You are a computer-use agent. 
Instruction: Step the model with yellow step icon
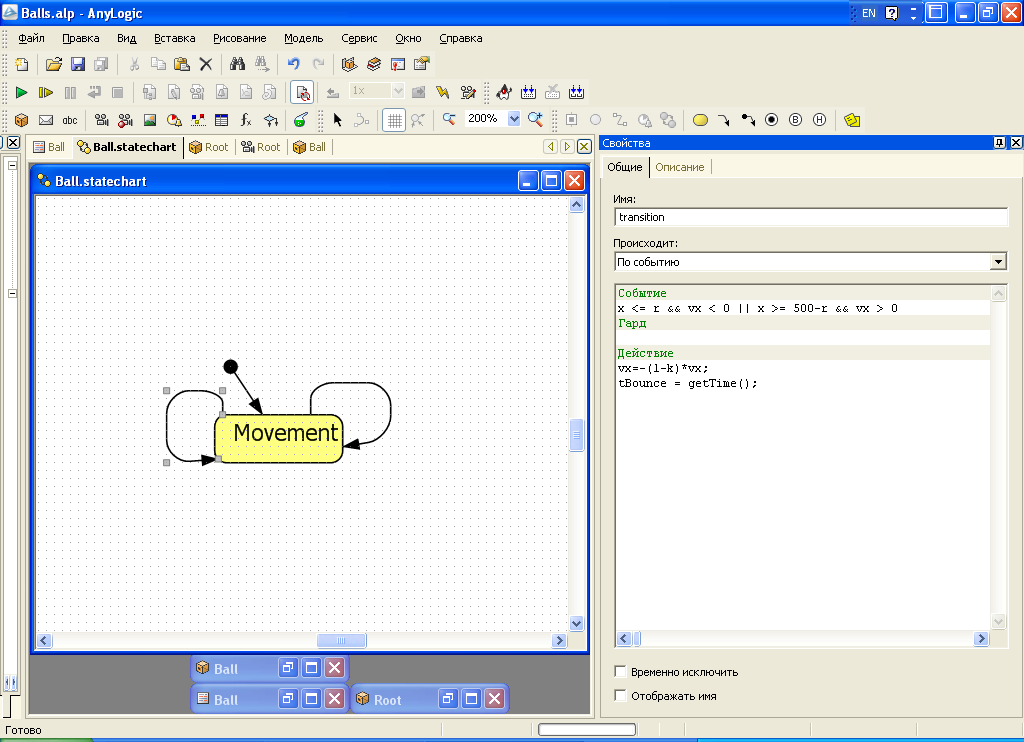tap(46, 93)
